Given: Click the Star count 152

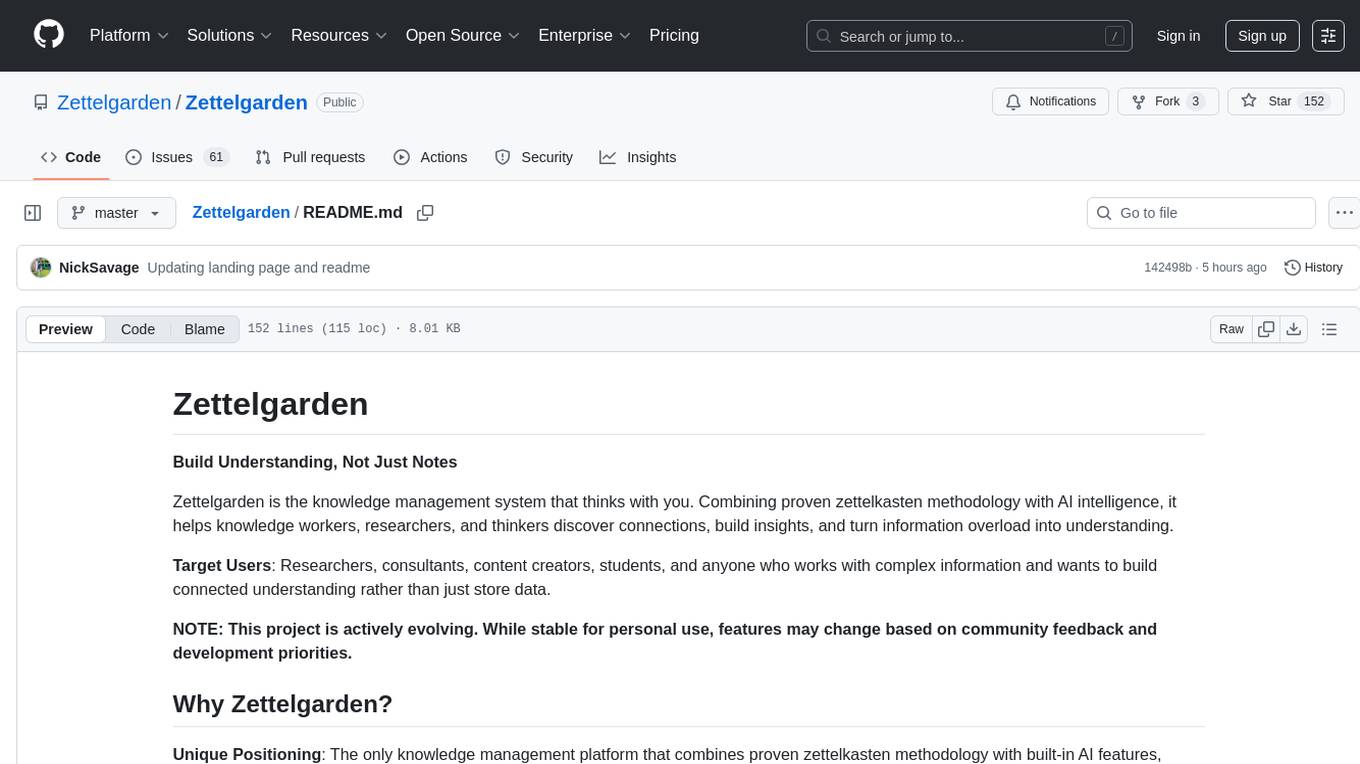Looking at the screenshot, I should click(1314, 101).
